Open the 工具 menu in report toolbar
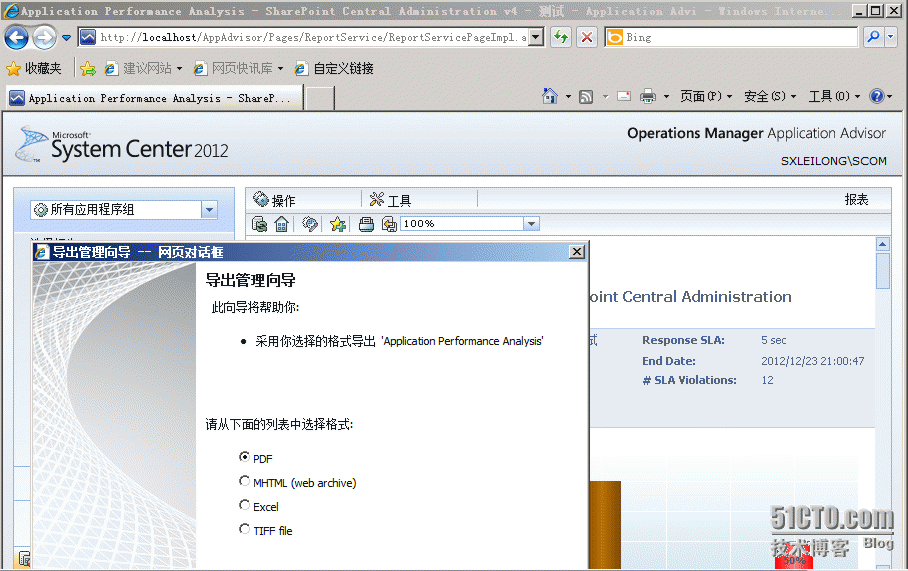This screenshot has height=571, width=908. click(x=390, y=200)
